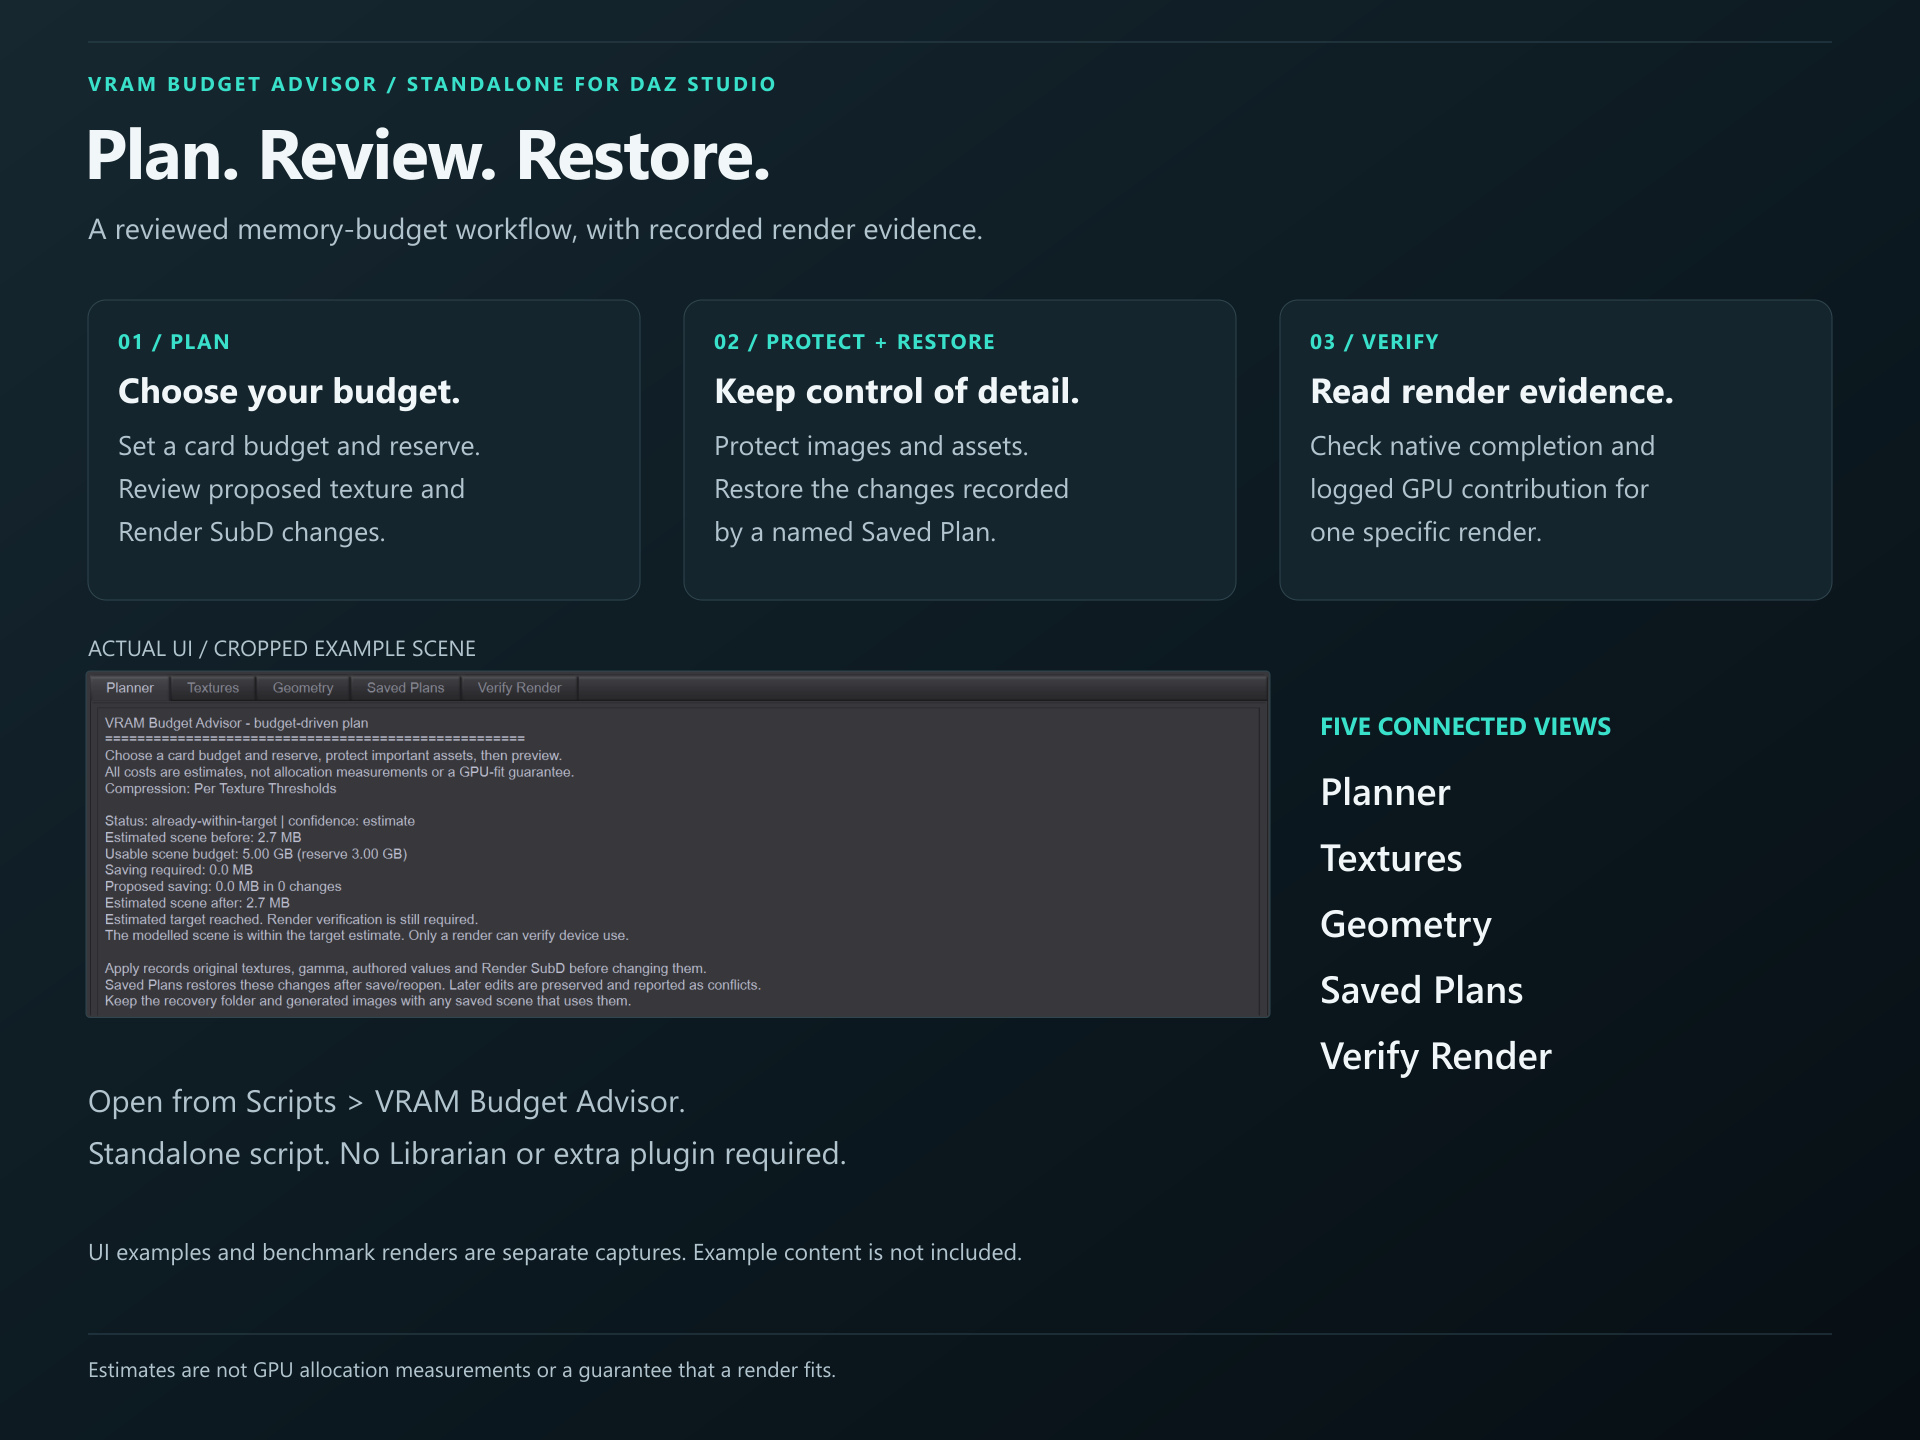Click 'Protect images and assets.' line
The image size is (1920, 1440).
(871, 446)
